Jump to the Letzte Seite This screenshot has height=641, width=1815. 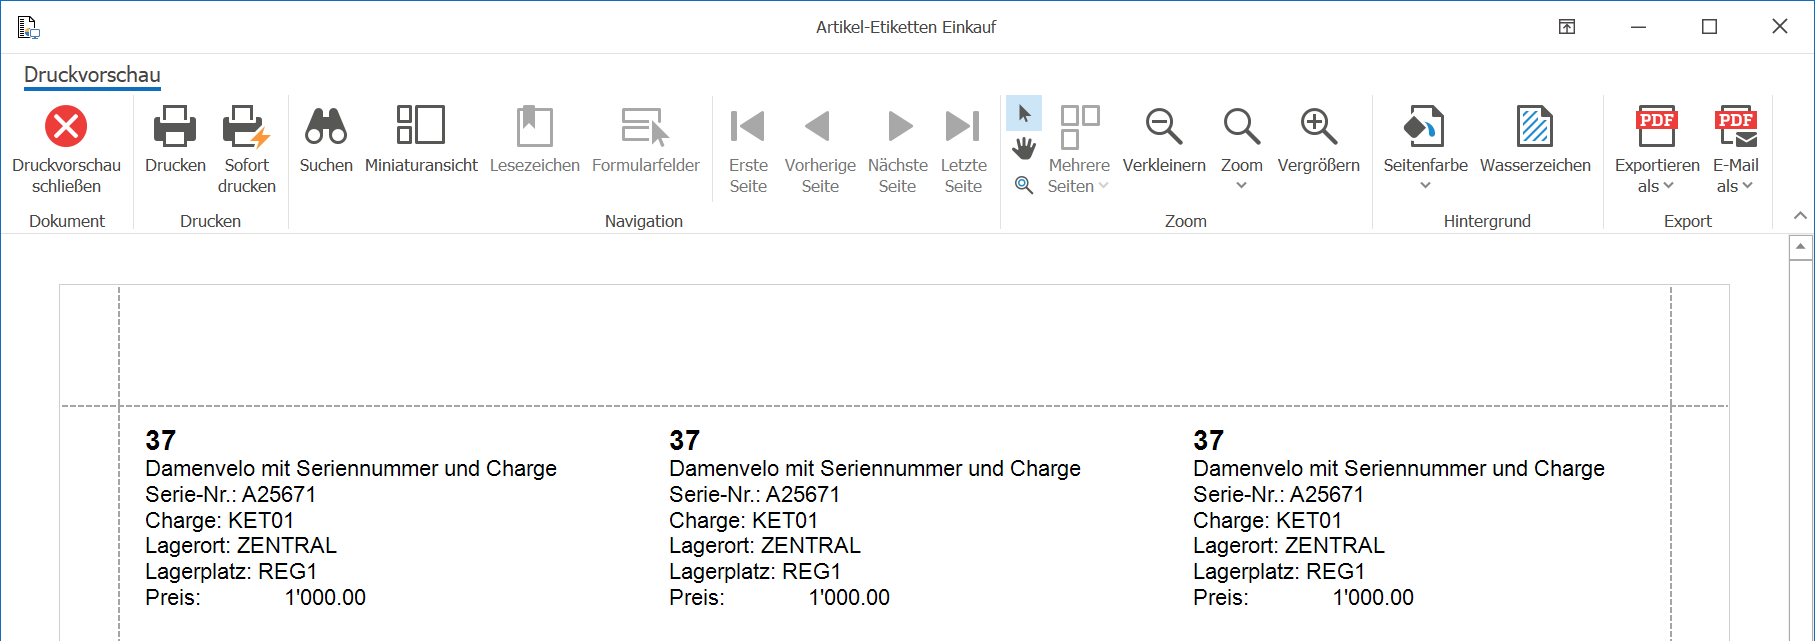point(963,148)
